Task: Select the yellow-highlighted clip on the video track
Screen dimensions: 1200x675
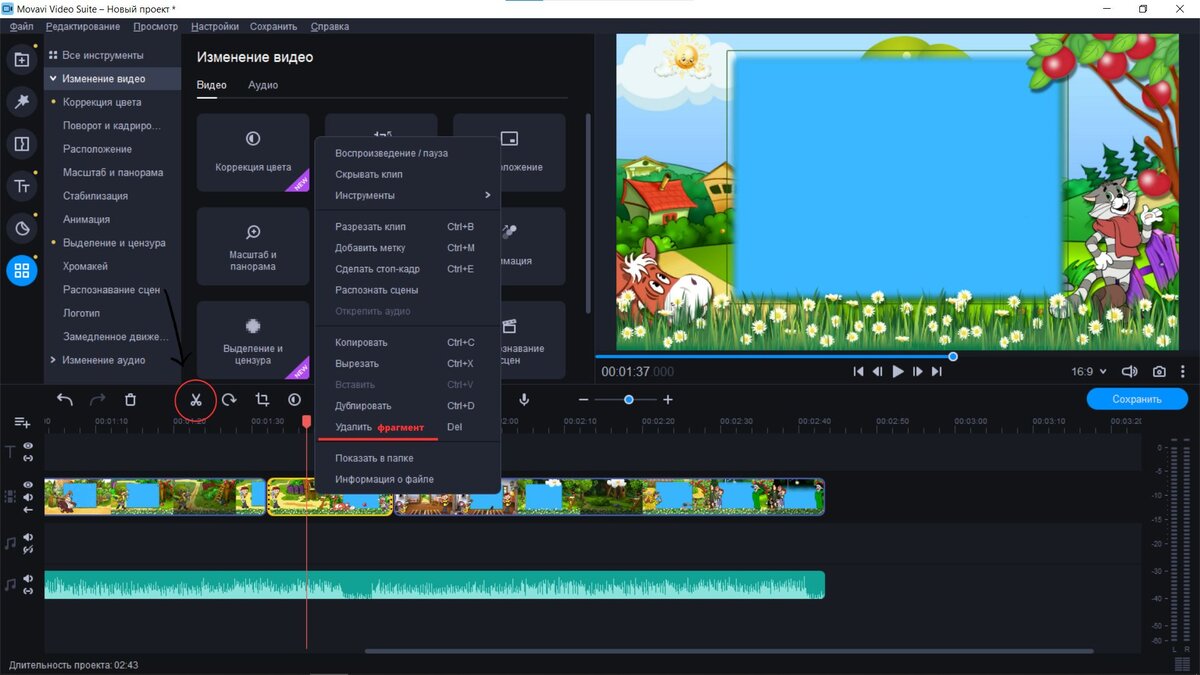Action: point(330,496)
